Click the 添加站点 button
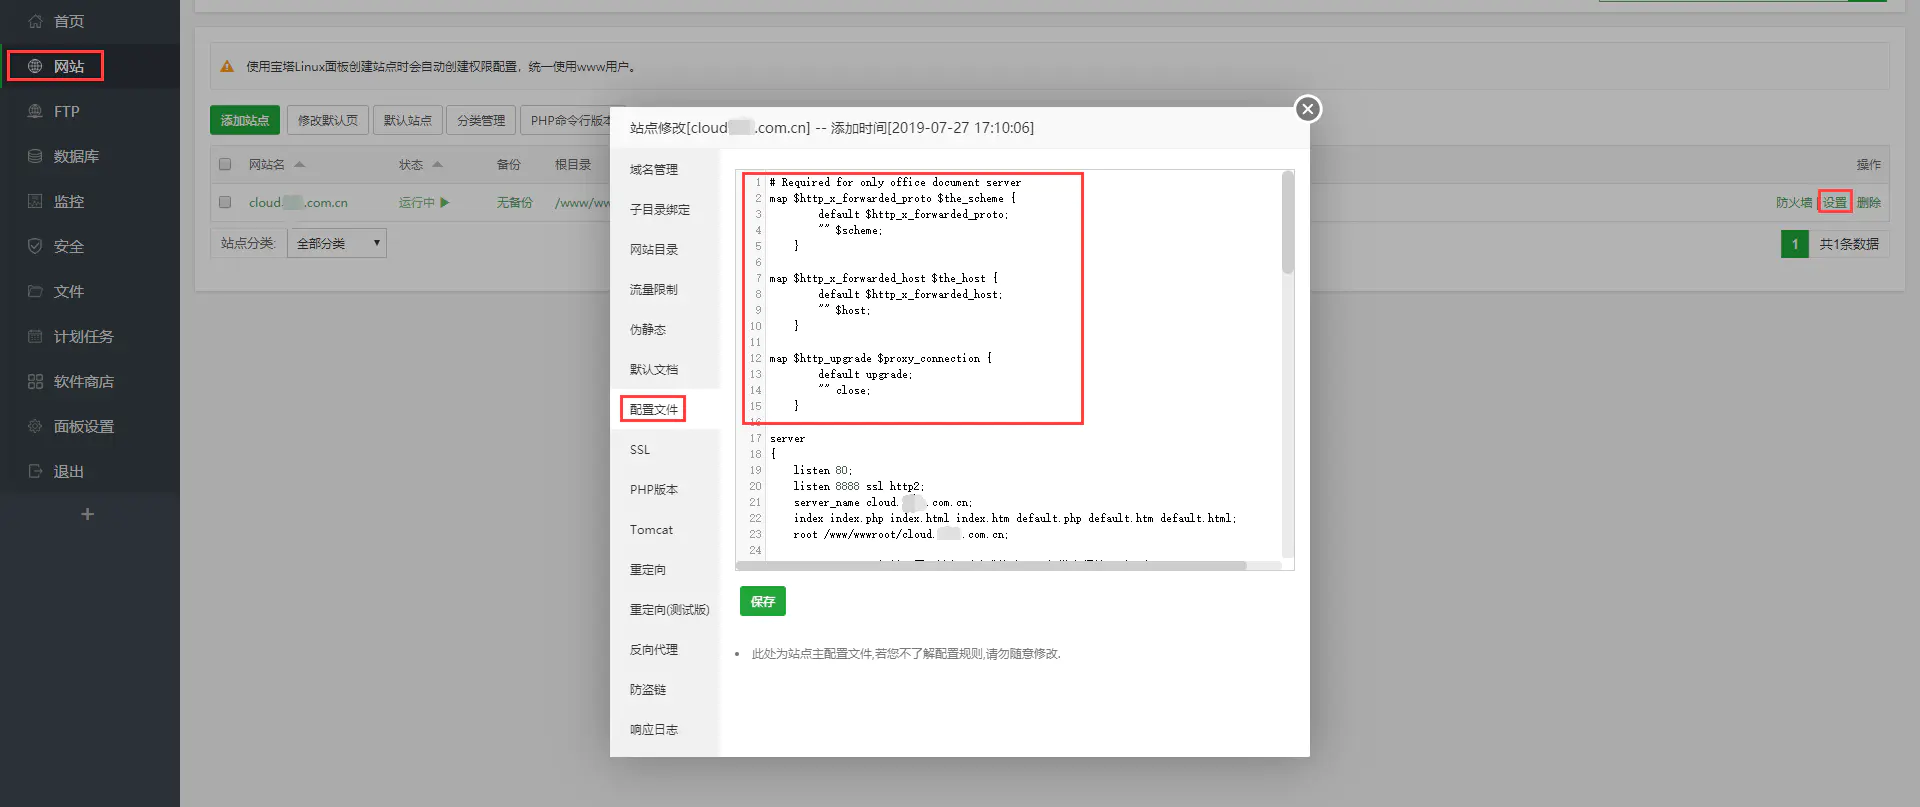This screenshot has height=807, width=1920. point(245,120)
